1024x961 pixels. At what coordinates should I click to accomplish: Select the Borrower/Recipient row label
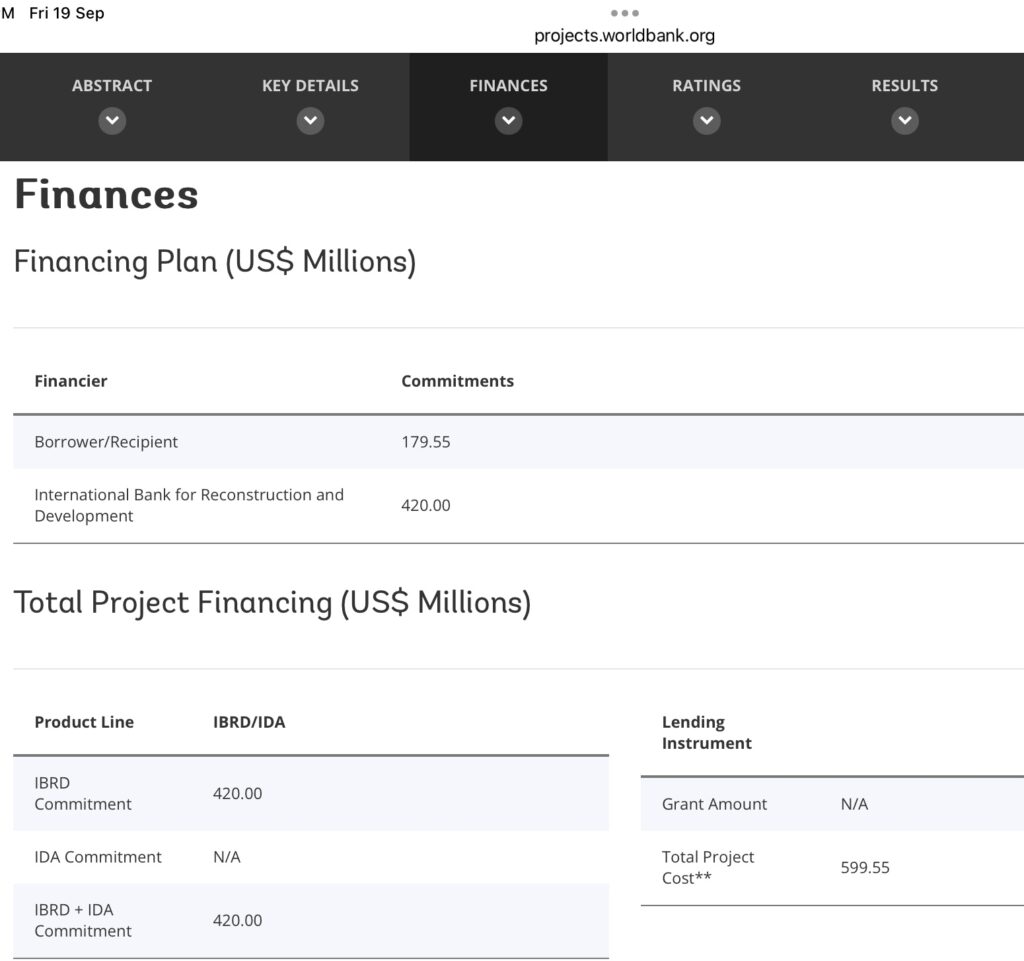pyautogui.click(x=106, y=442)
